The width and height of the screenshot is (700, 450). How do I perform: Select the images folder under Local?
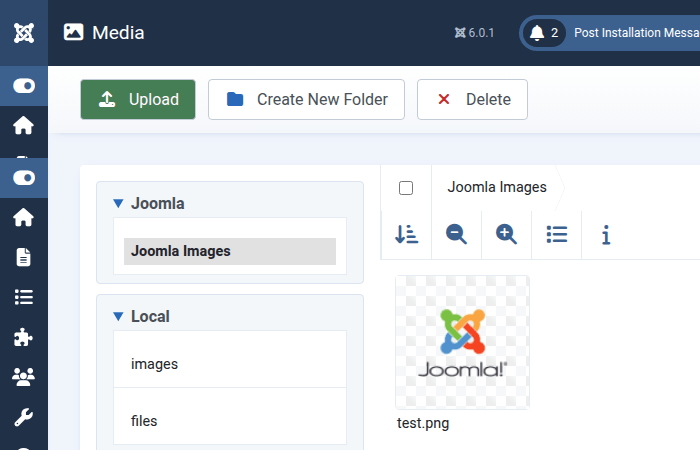point(154,364)
